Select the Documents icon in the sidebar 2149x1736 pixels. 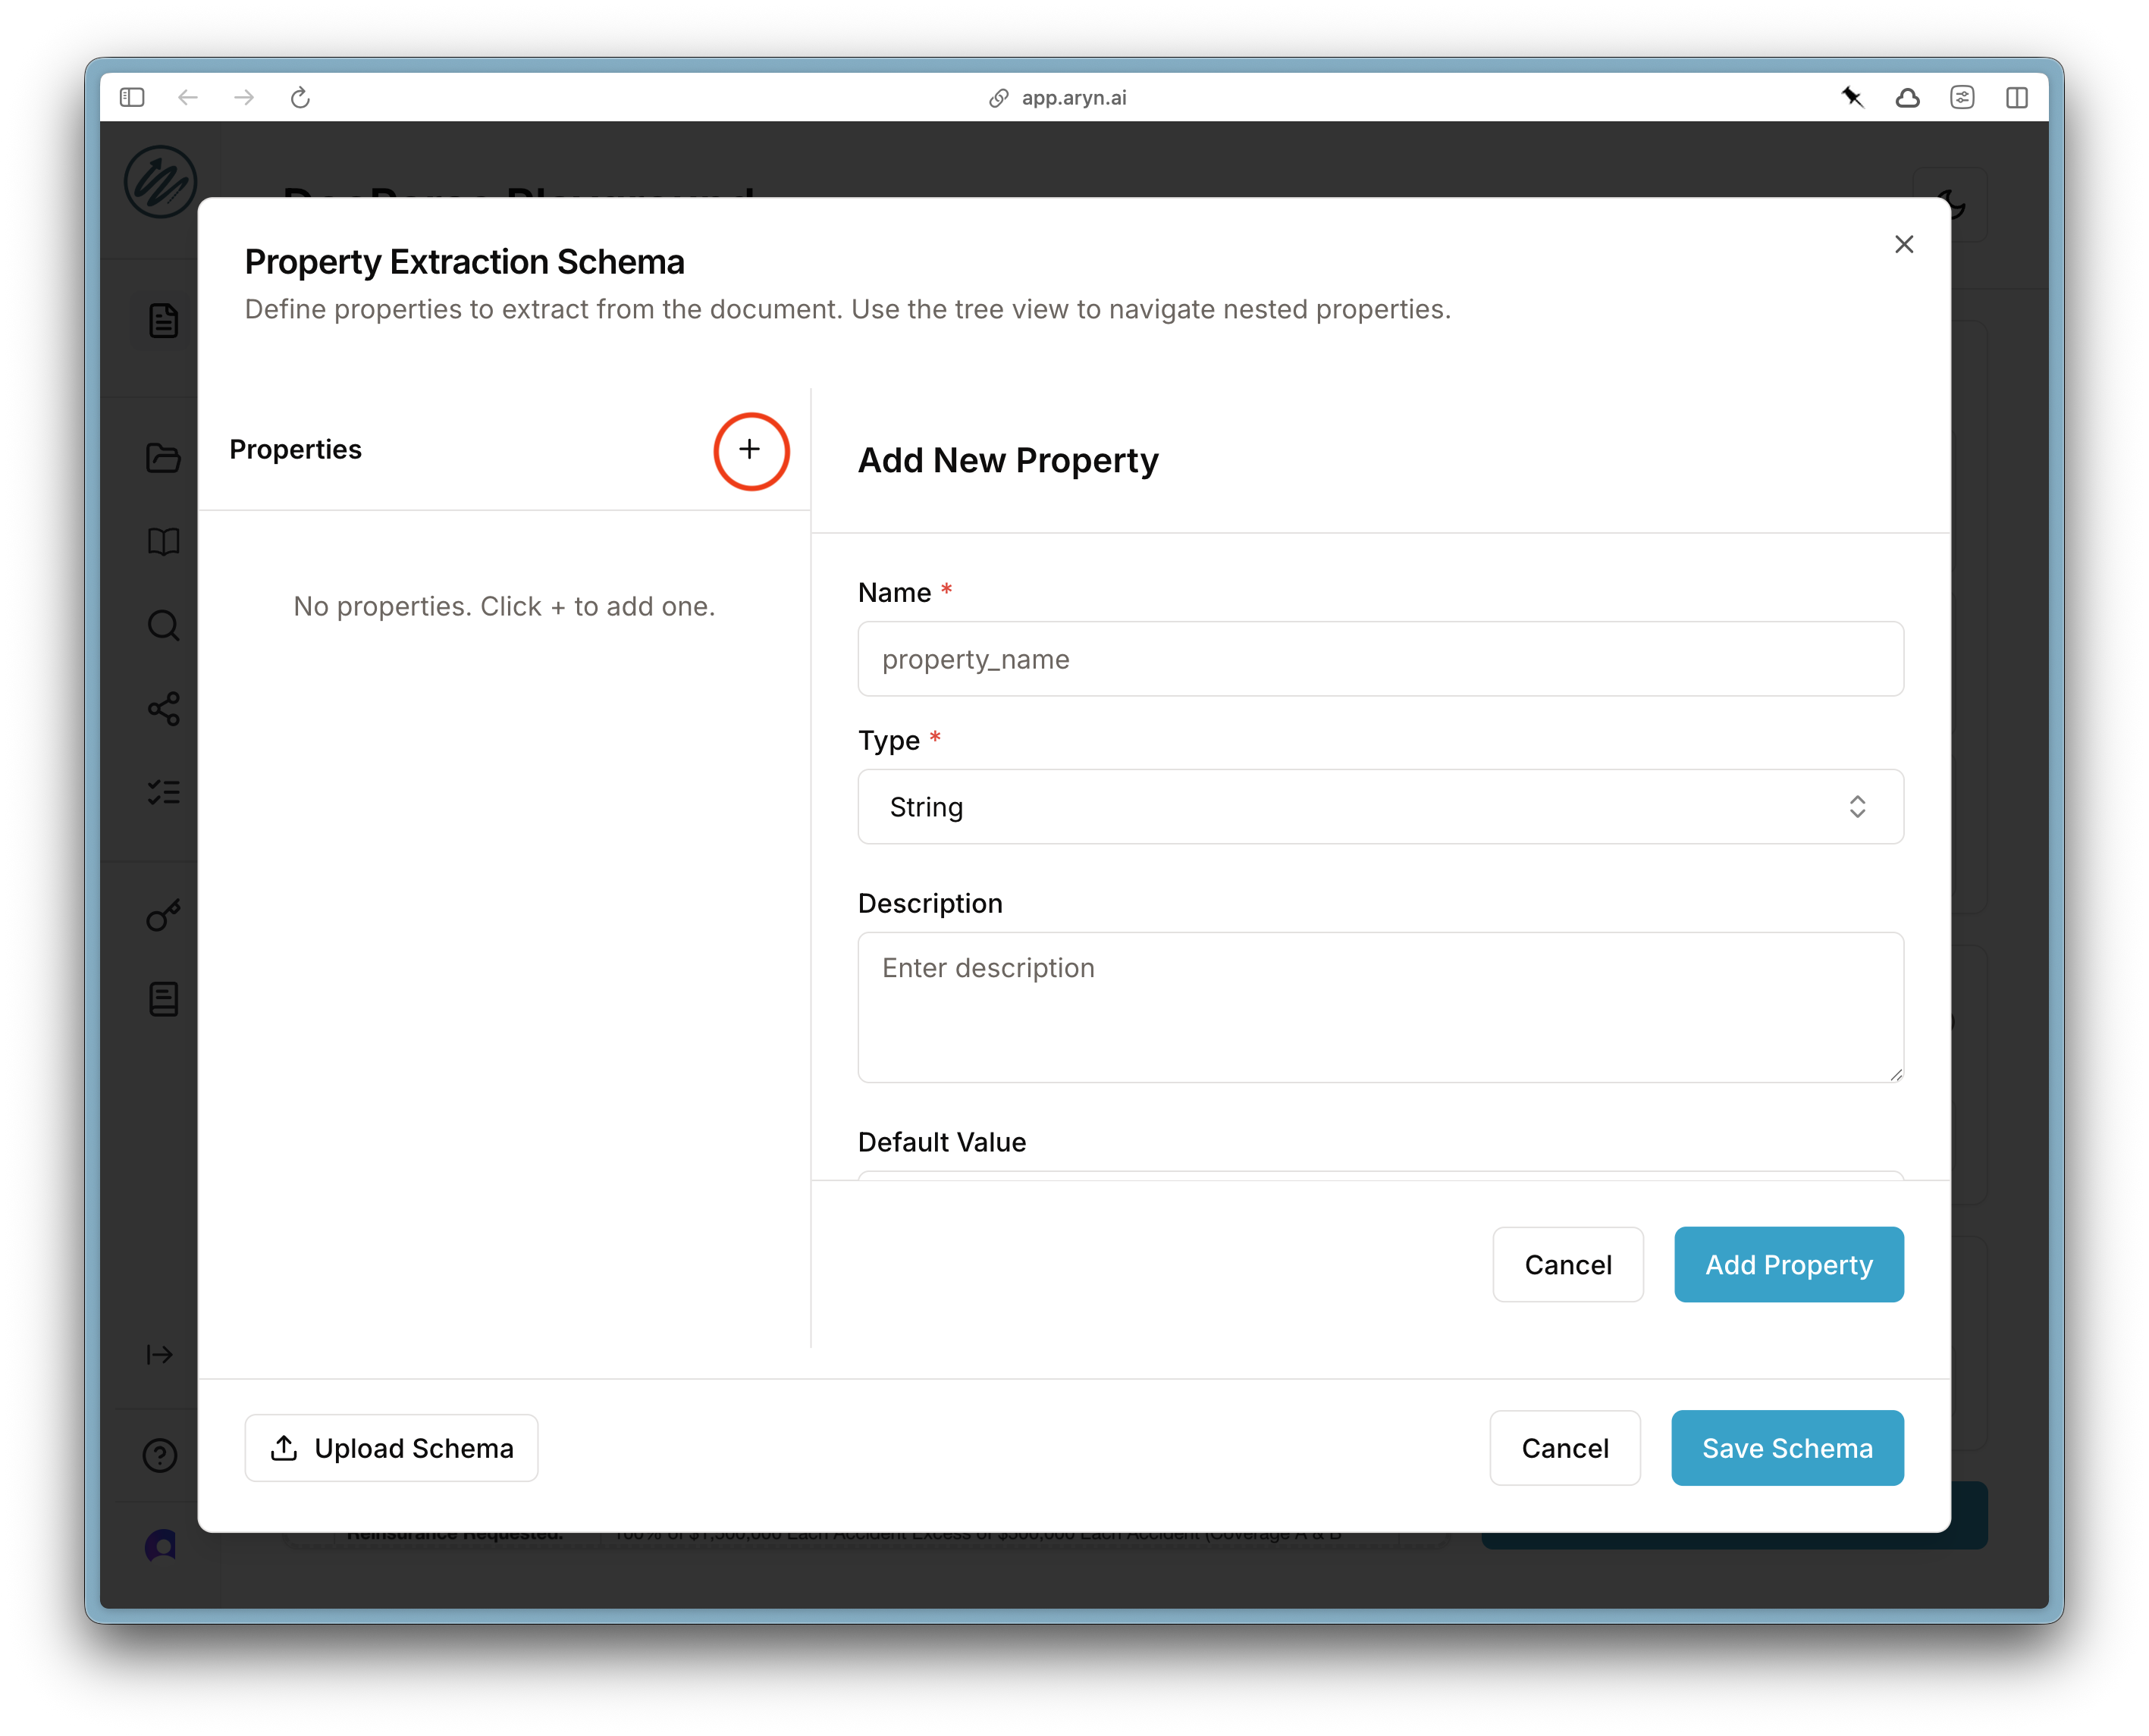point(163,320)
